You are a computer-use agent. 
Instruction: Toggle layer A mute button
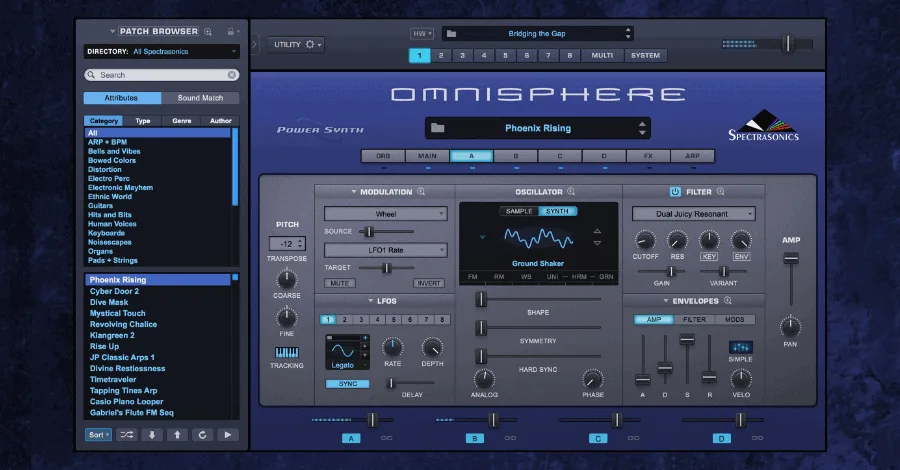(351, 438)
